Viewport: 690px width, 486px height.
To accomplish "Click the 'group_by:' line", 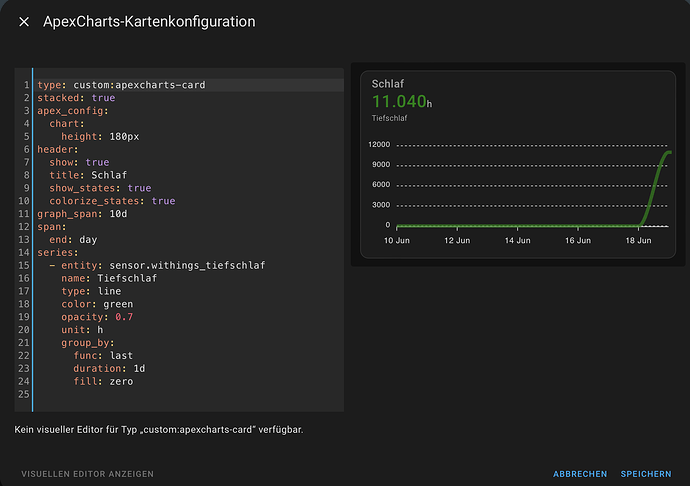I will click(88, 342).
